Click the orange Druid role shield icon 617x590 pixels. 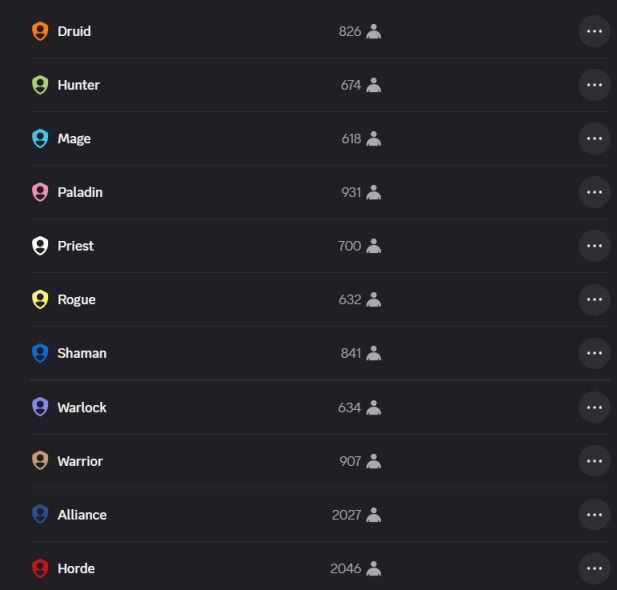[40, 31]
